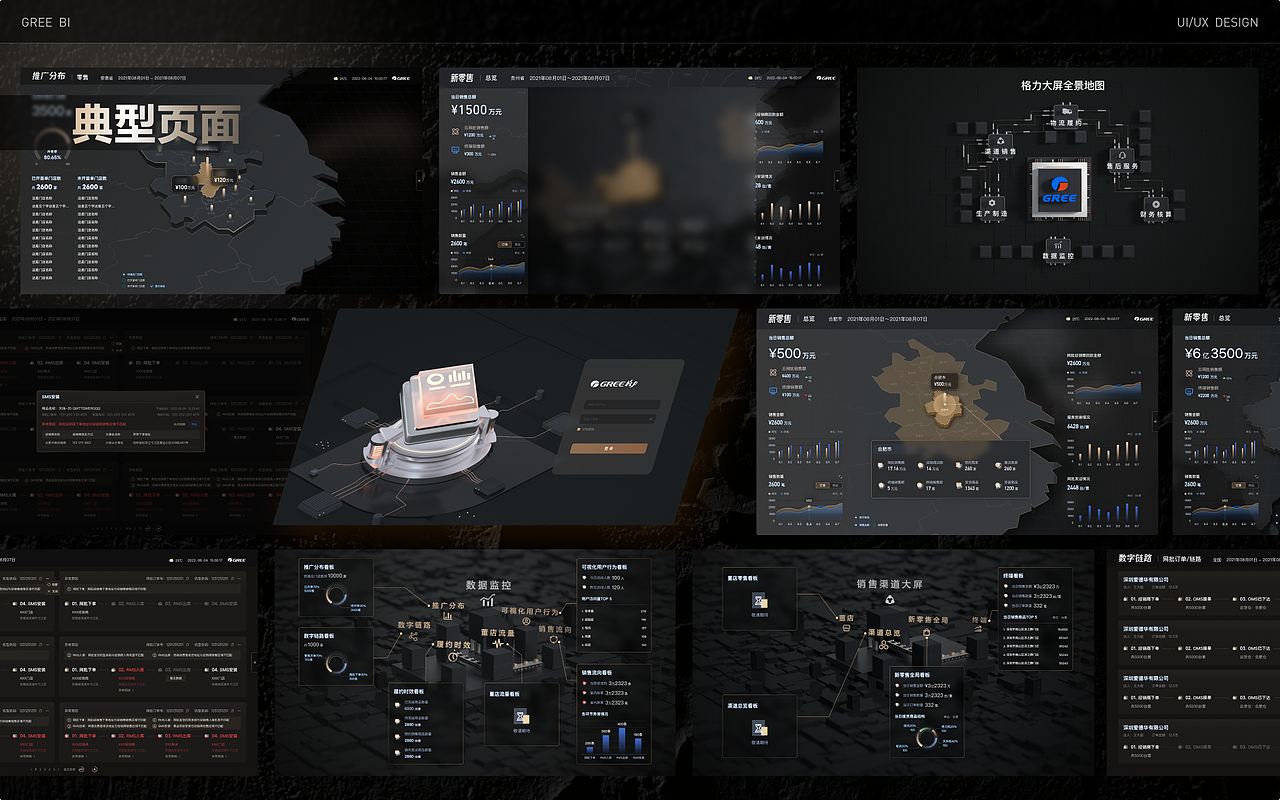The height and width of the screenshot is (800, 1280).
Task: Click the 渠道总览 node icon
Action: click(x=884, y=645)
